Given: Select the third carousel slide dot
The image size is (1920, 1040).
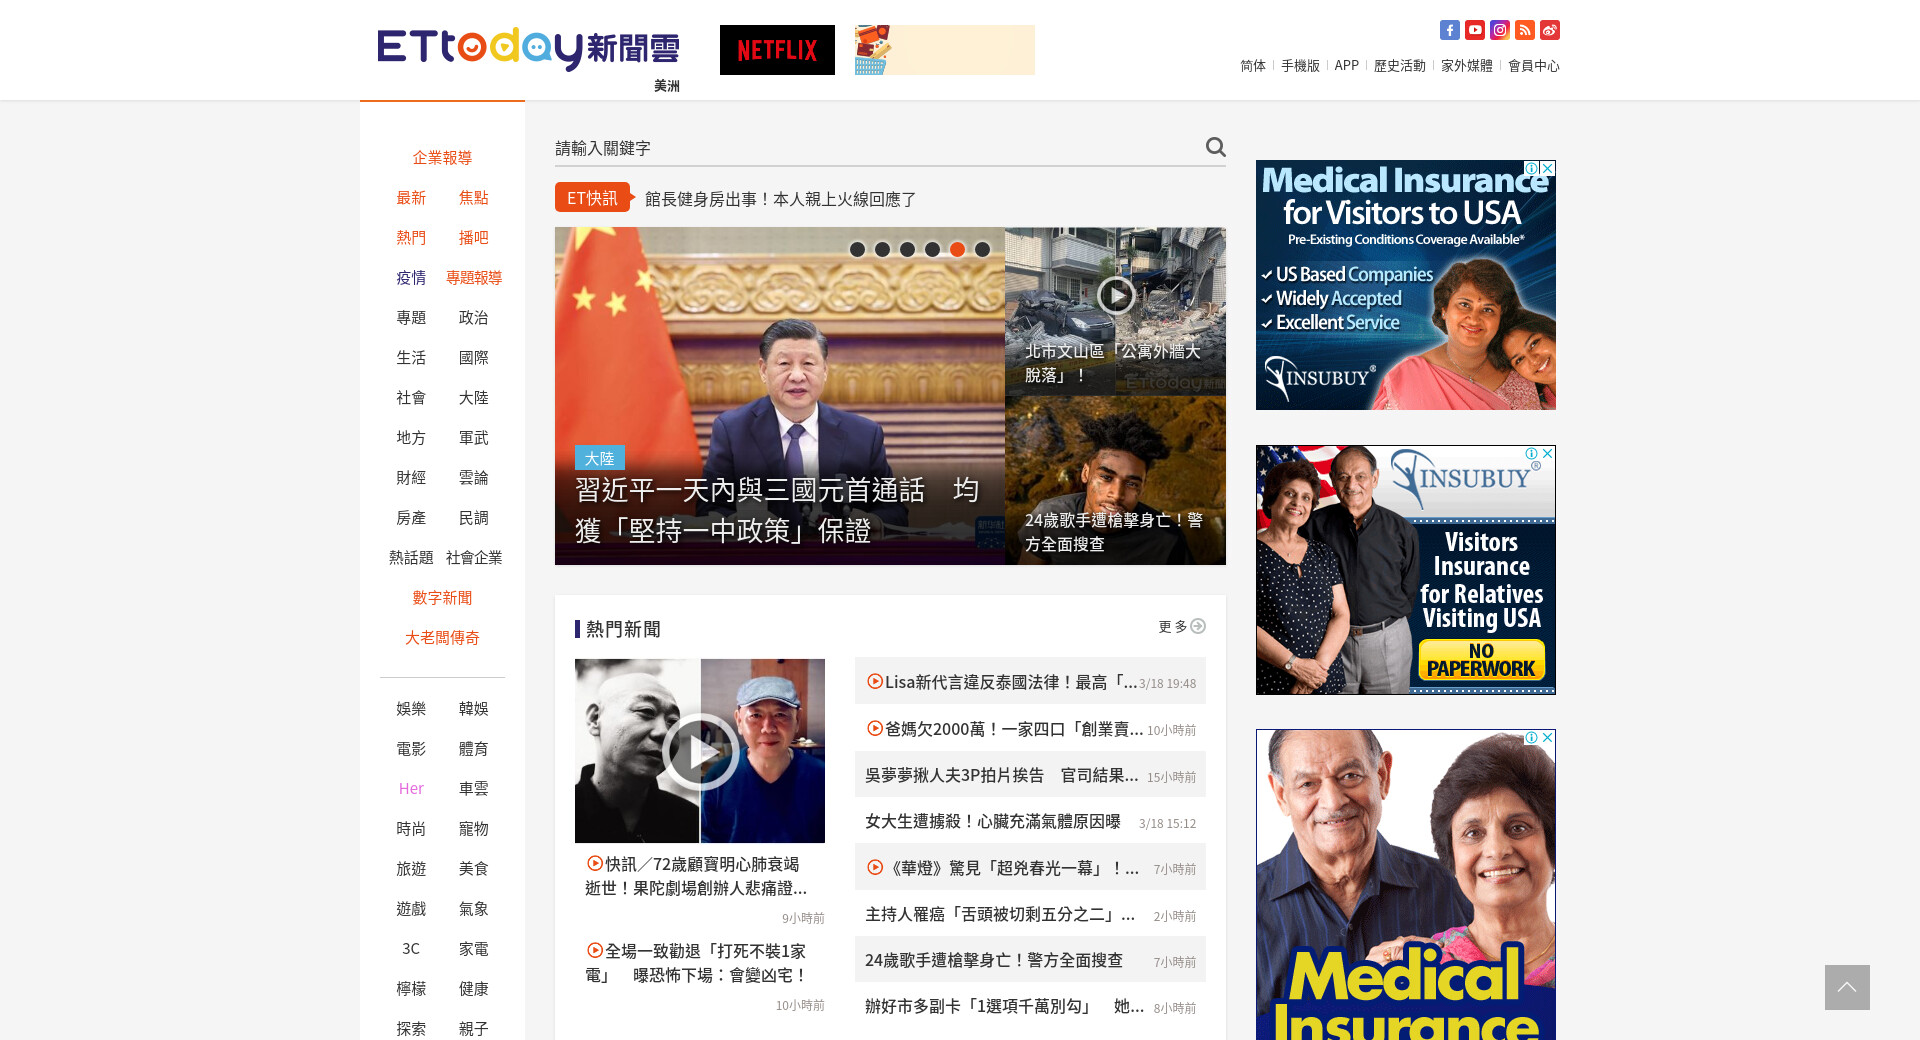Looking at the screenshot, I should [907, 249].
